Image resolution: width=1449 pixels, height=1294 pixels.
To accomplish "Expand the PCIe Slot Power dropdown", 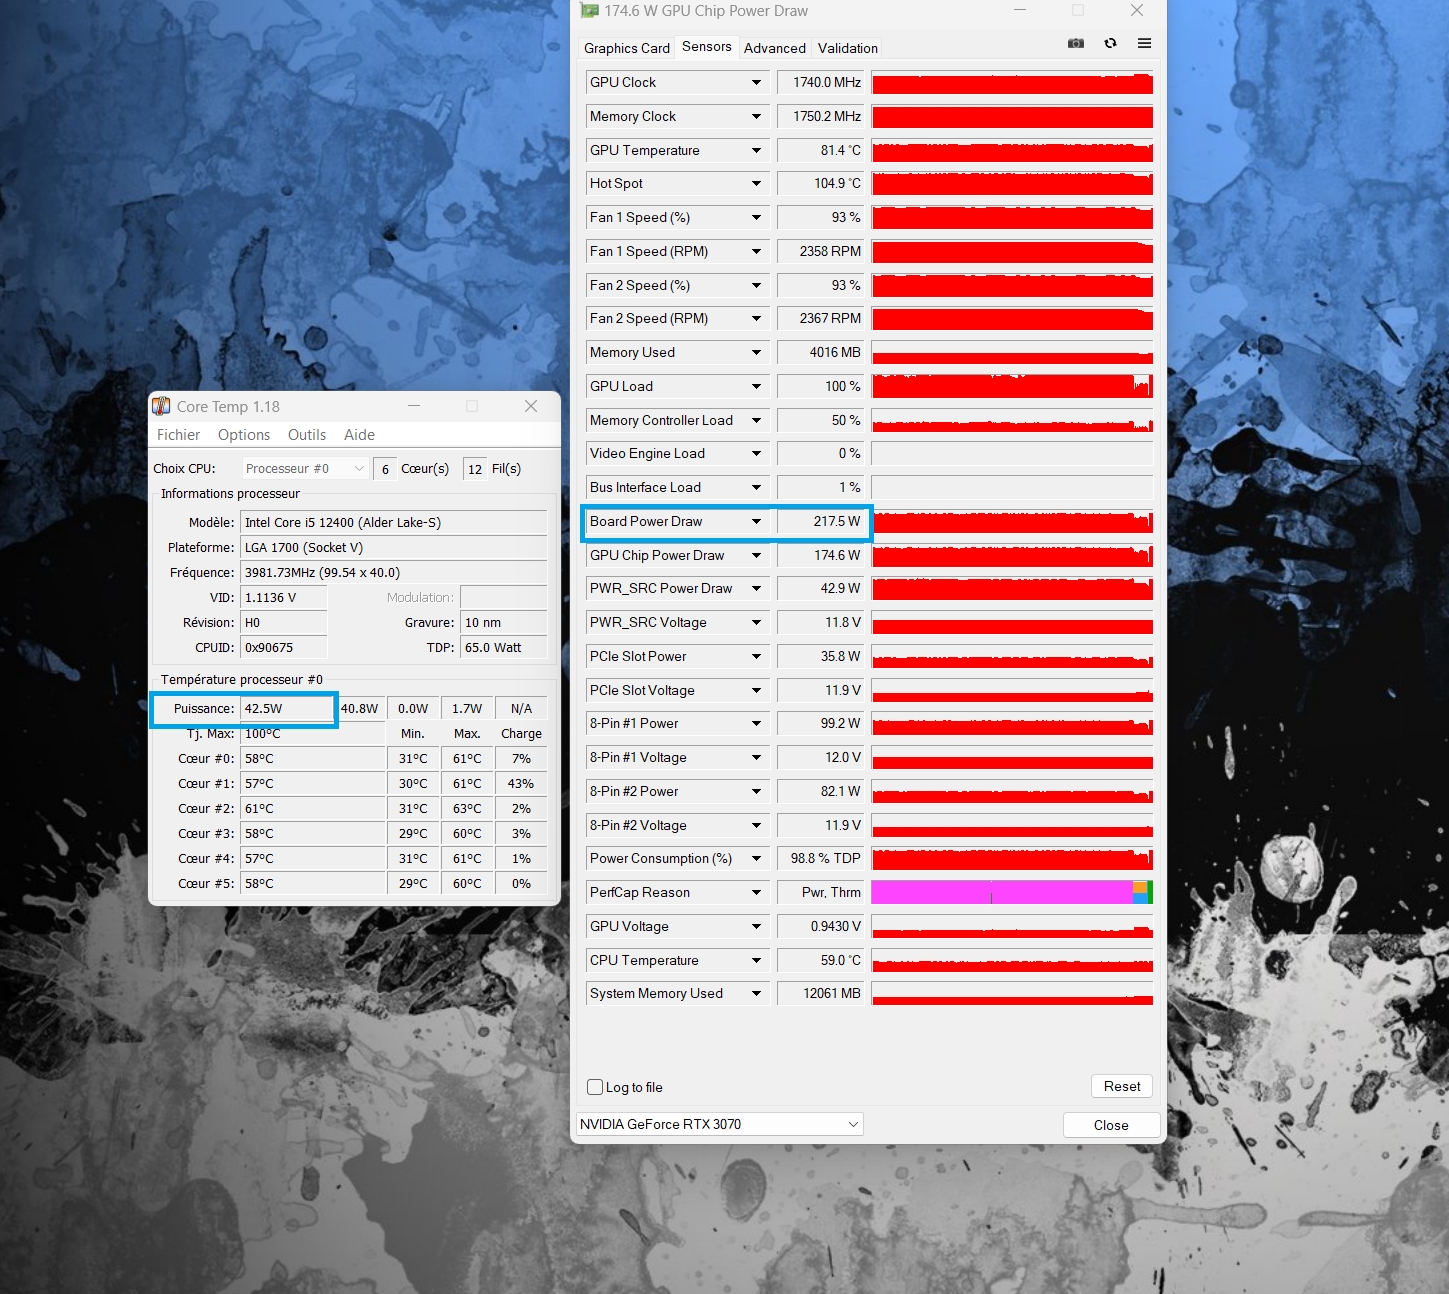I will (756, 656).
